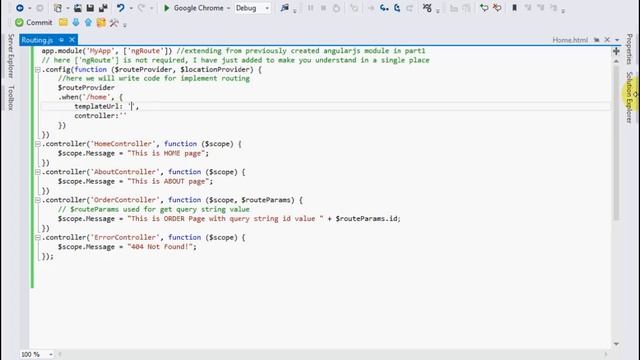Screen dimensions: 640x360
Task: Click the "This is HOME page" string
Action: [x=166, y=153]
